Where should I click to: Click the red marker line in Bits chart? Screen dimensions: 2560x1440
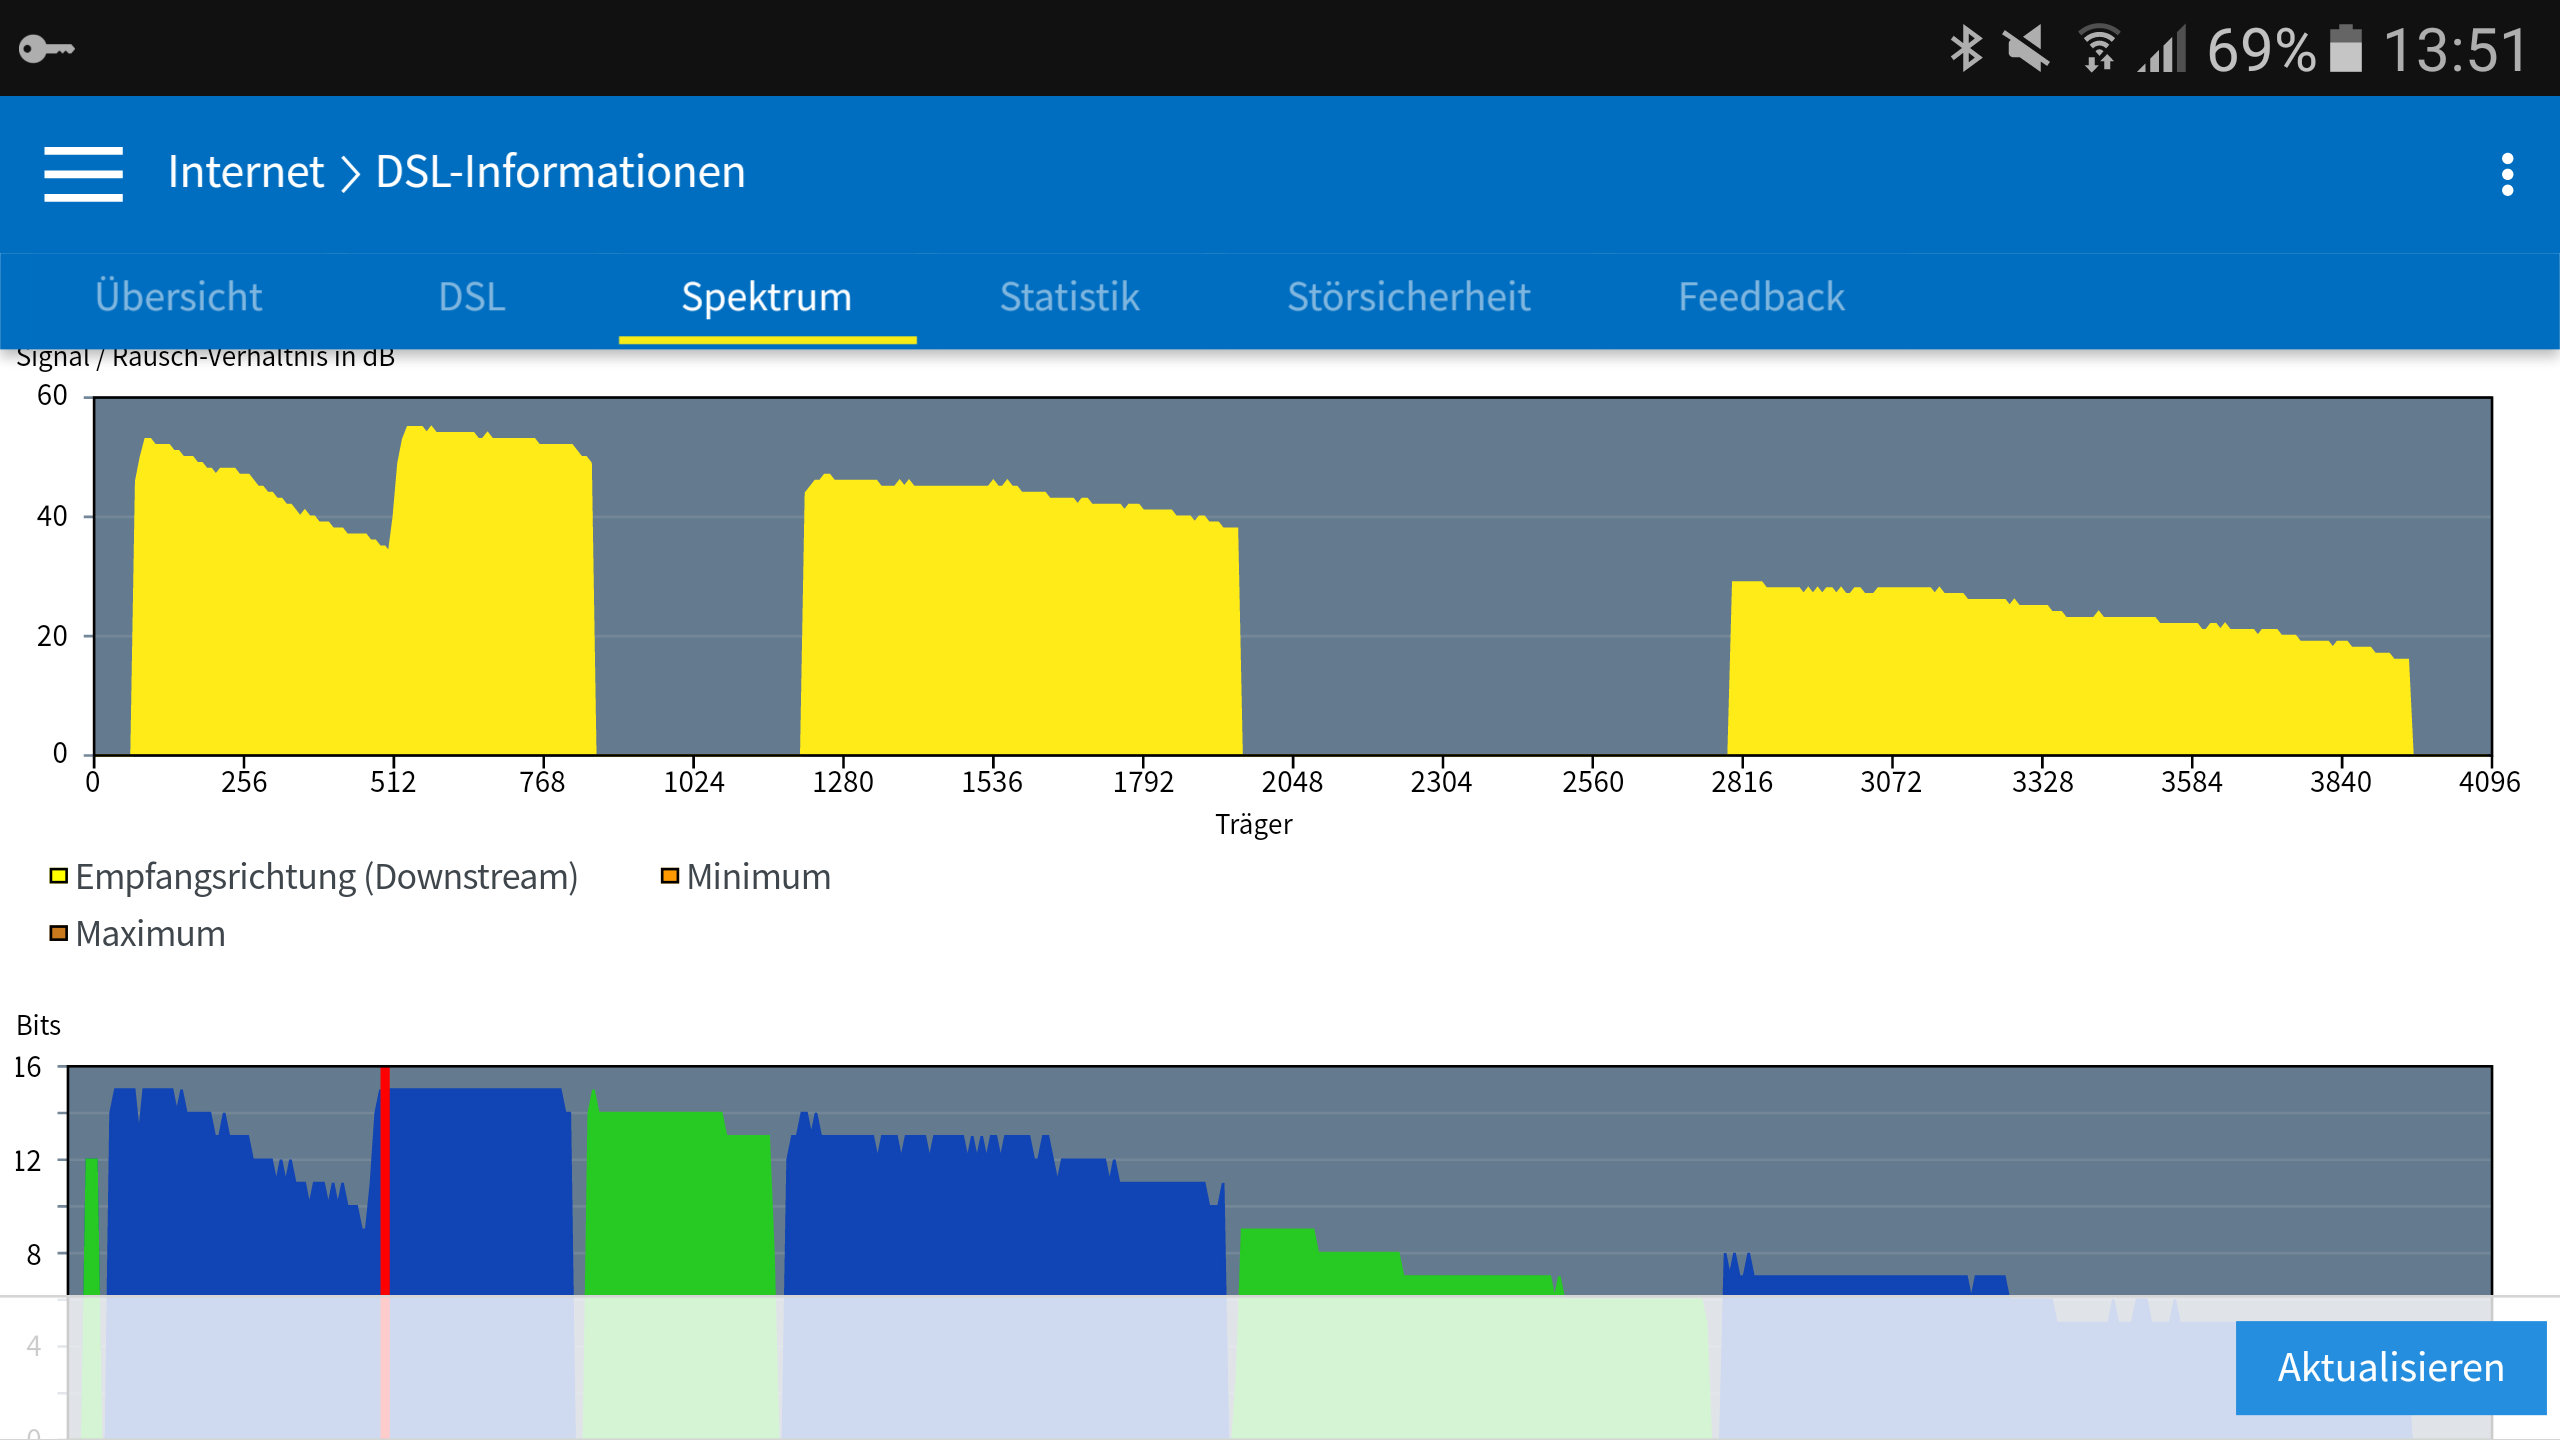pos(385,1180)
